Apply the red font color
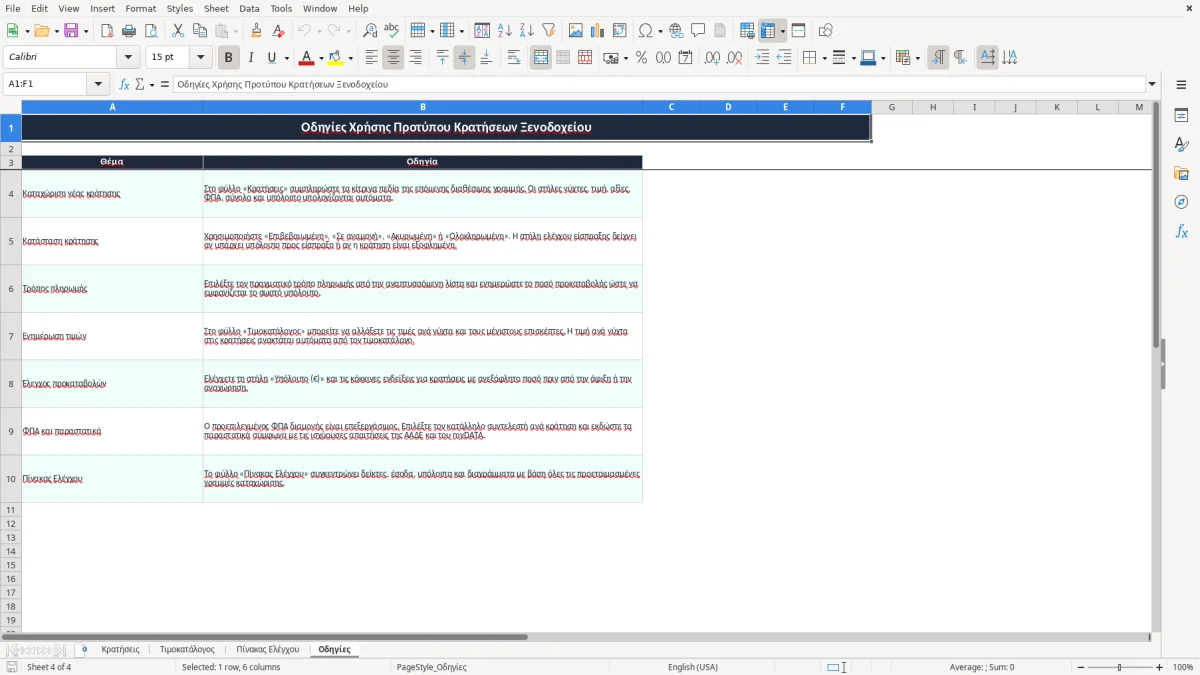1200x675 pixels. 306,58
